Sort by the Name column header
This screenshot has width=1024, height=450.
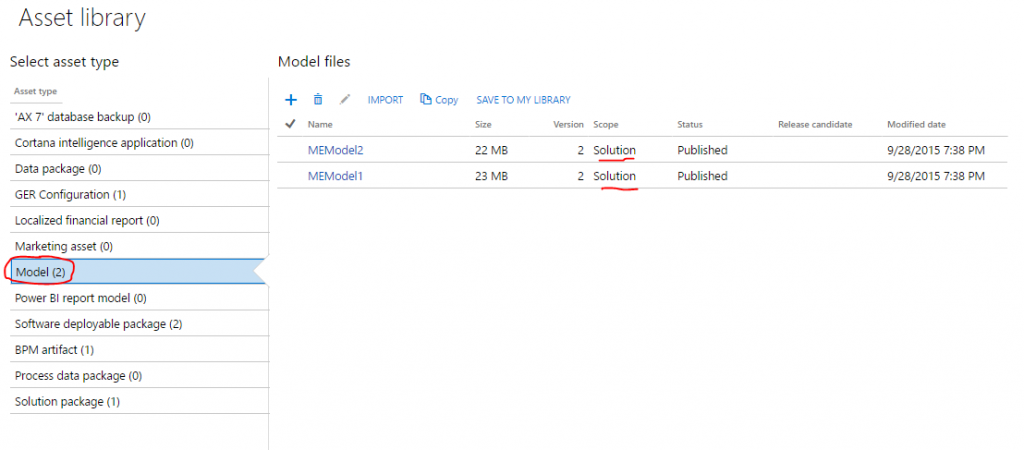320,125
